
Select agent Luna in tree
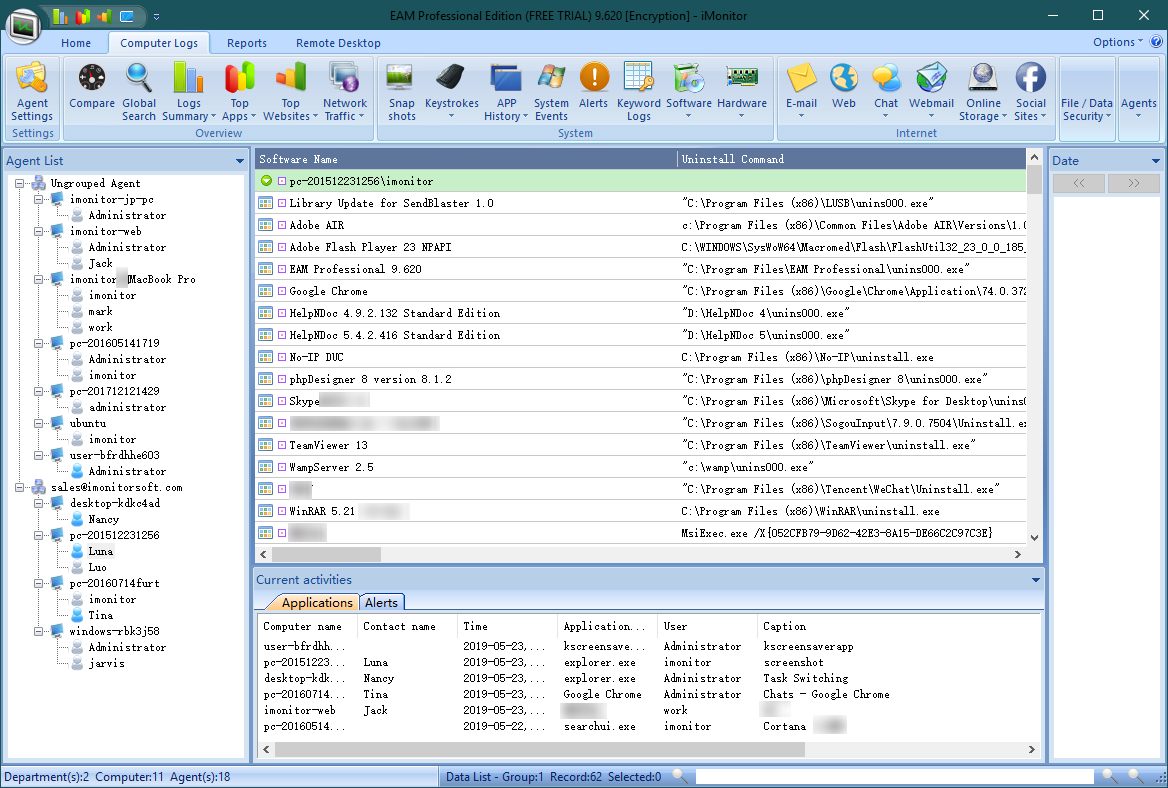[x=101, y=551]
